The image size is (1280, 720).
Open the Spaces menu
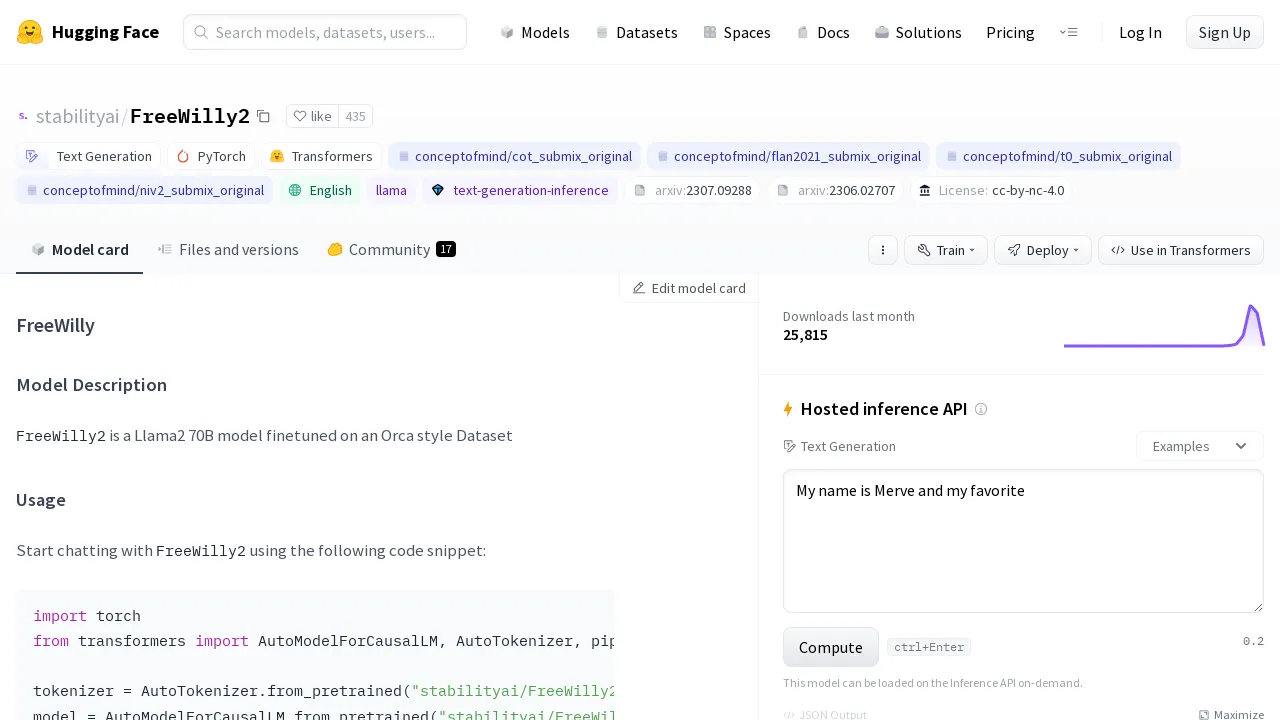coord(736,32)
